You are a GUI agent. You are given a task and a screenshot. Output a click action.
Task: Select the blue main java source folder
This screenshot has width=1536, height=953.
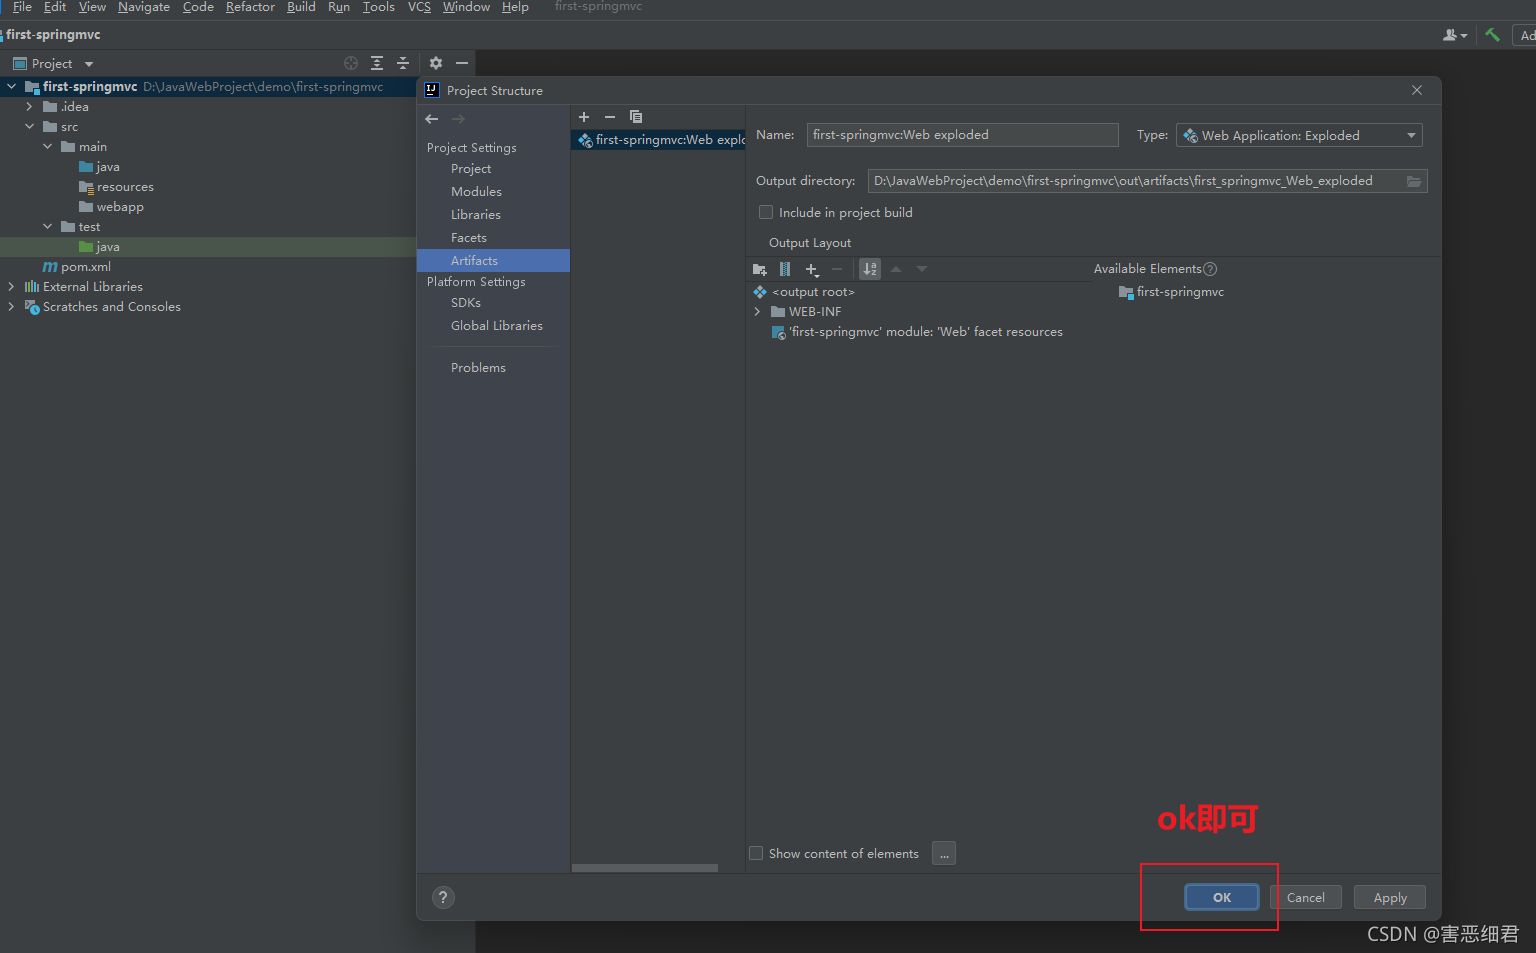click(x=99, y=167)
